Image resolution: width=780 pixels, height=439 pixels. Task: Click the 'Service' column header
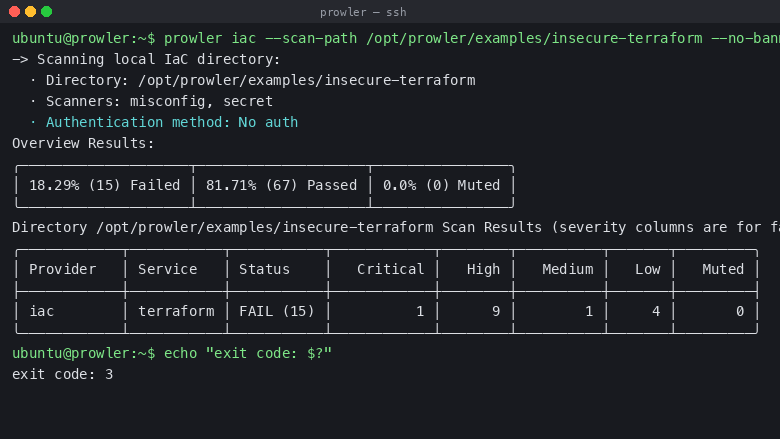point(168,269)
